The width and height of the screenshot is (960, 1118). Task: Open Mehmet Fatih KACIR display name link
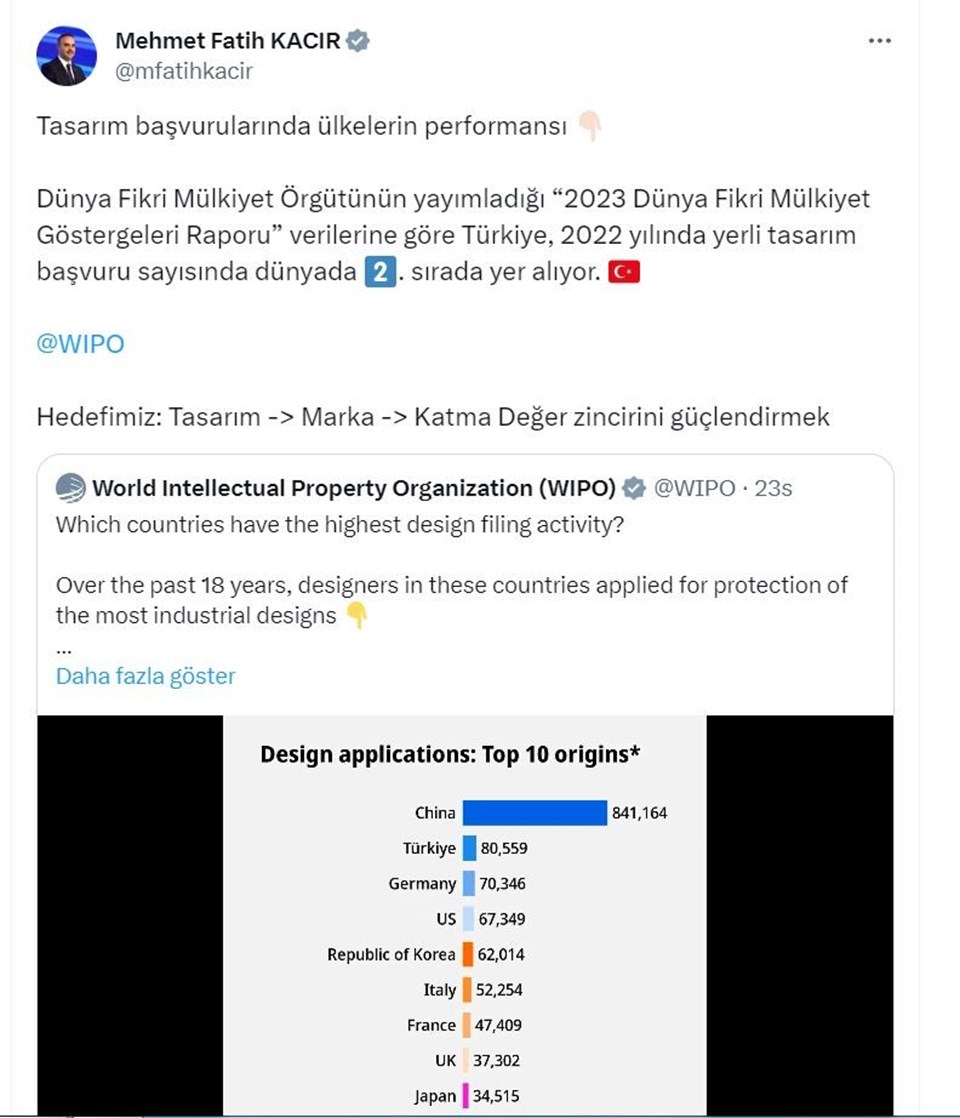coord(228,41)
